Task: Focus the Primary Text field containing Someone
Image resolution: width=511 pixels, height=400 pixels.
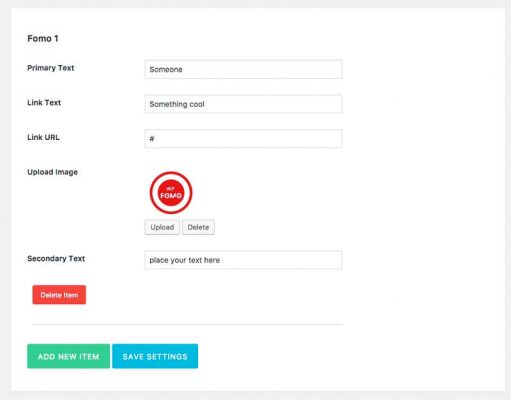Action: (243, 69)
